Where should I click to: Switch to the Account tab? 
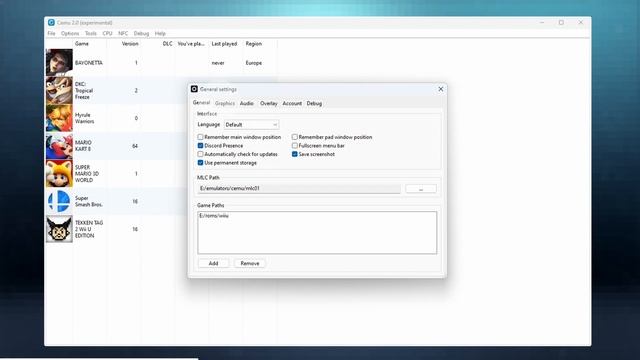[292, 103]
